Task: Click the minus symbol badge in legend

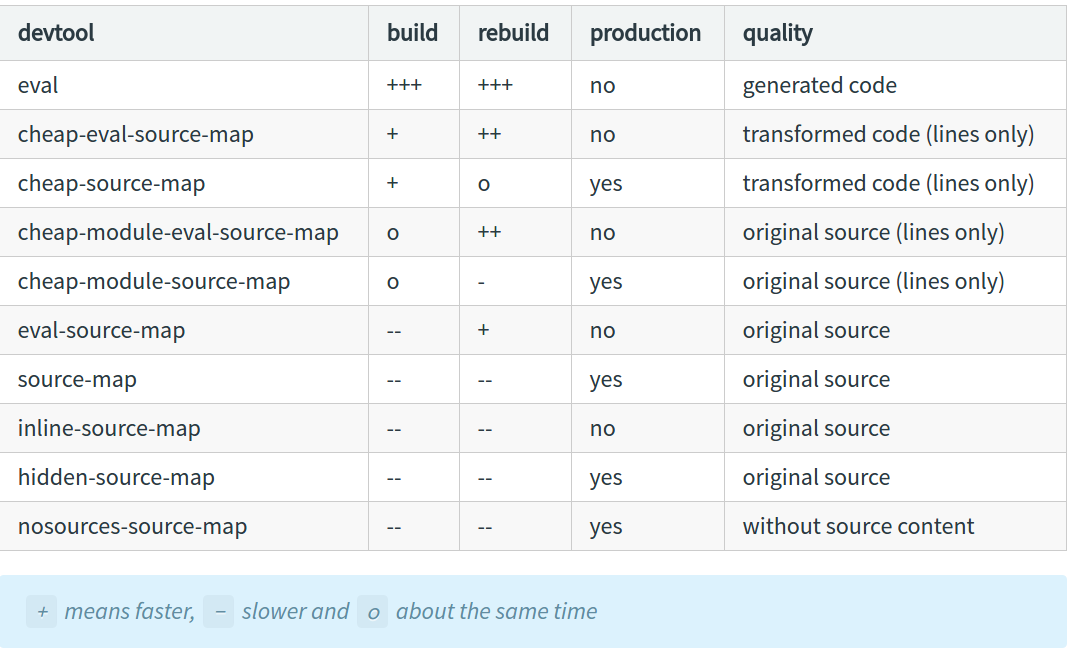Action: [218, 611]
